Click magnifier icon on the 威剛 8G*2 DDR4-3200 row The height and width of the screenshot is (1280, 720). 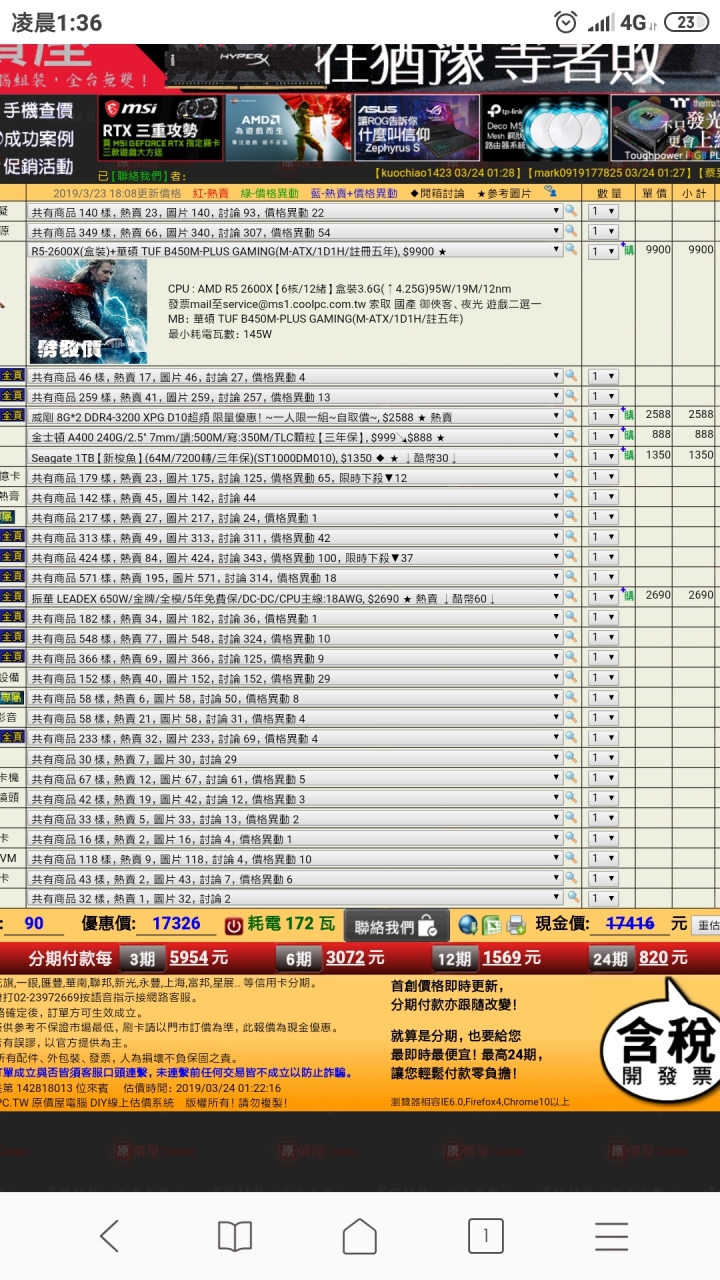click(571, 415)
